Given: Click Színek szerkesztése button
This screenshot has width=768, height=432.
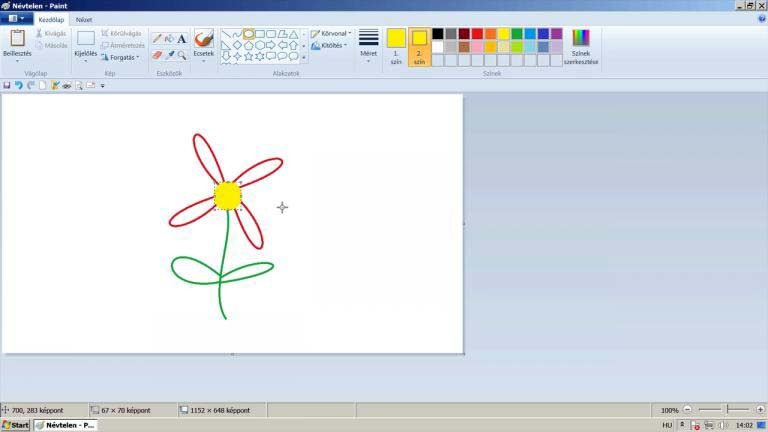Looking at the screenshot, I should (x=581, y=45).
